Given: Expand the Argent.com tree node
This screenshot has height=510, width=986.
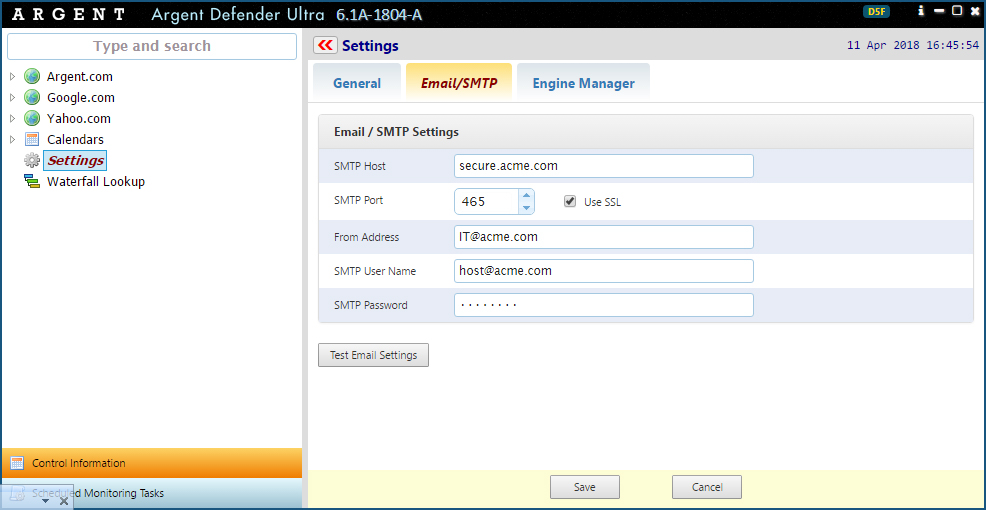Looking at the screenshot, I should point(12,77).
